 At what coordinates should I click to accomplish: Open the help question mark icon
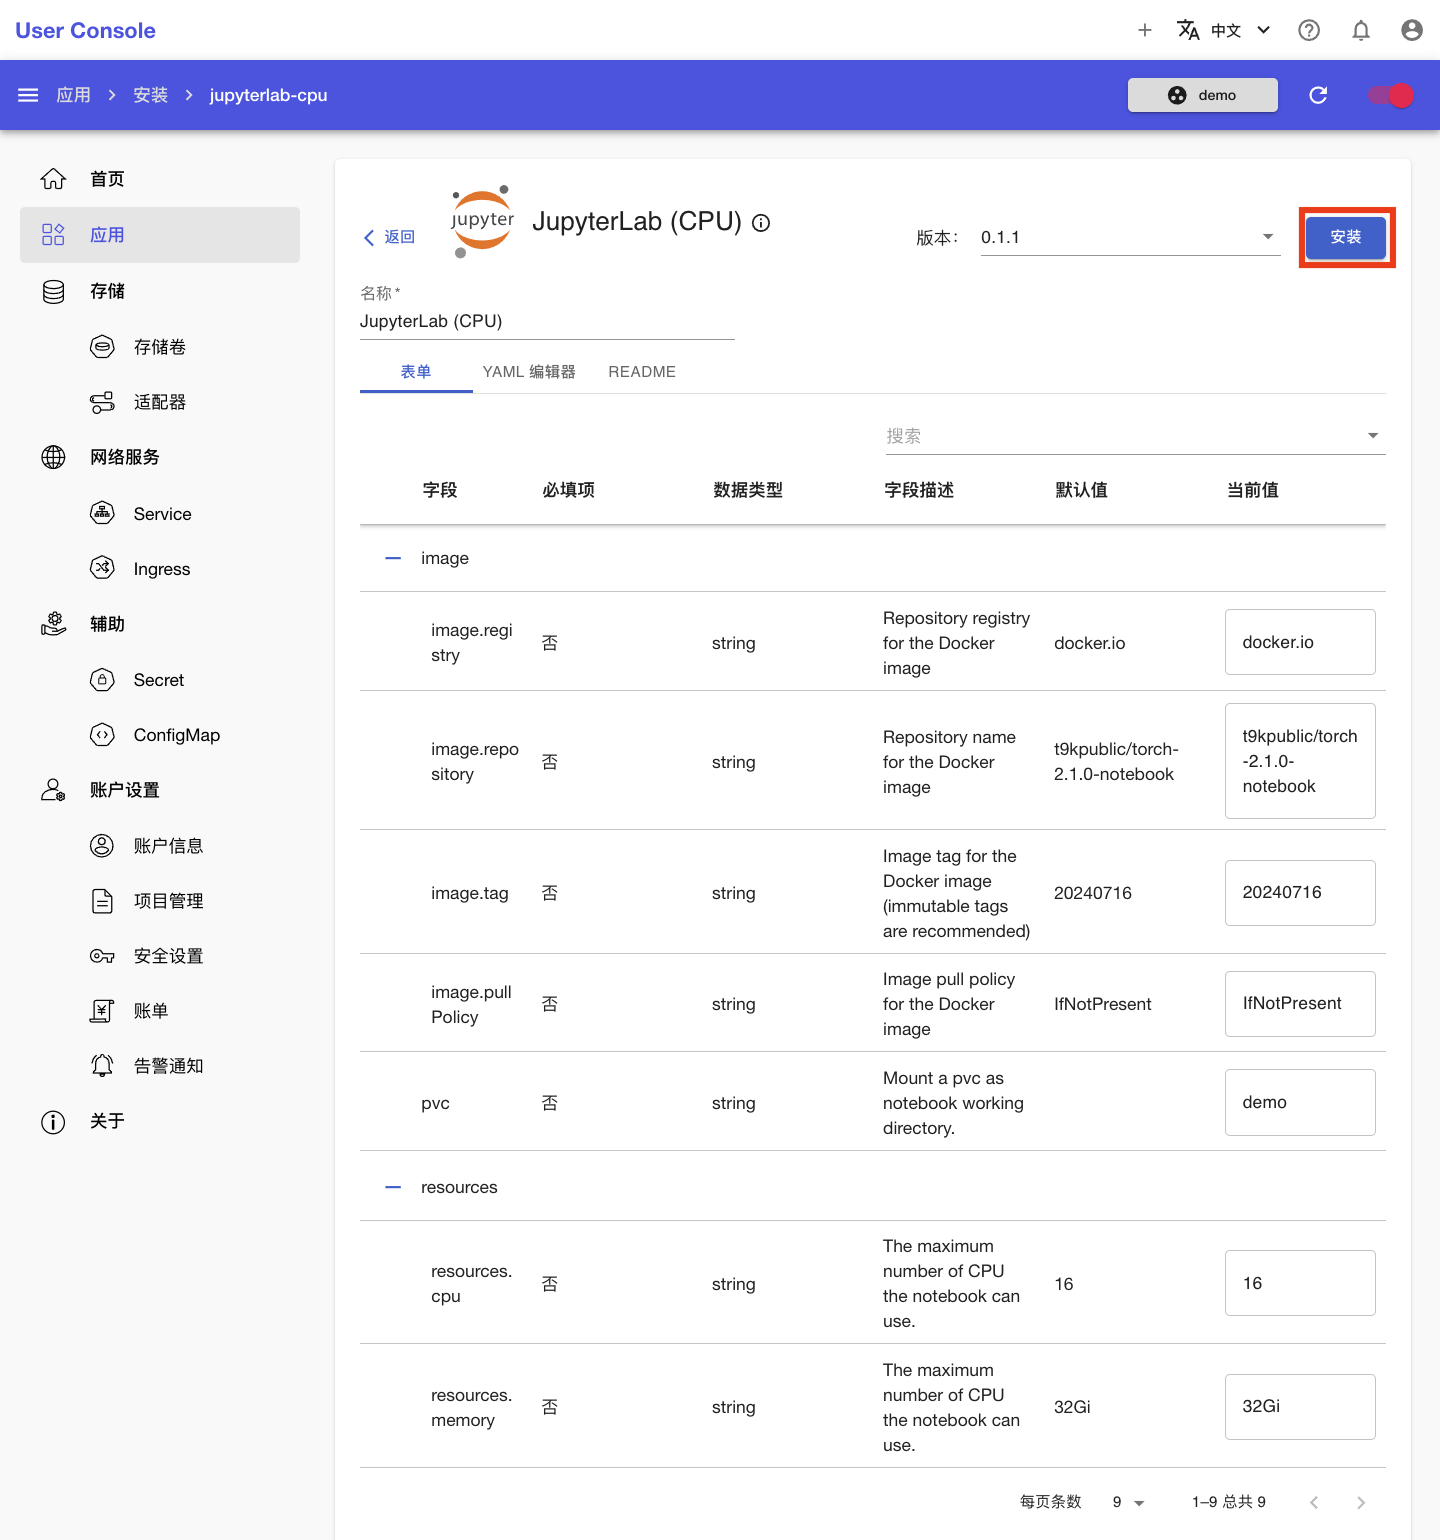click(x=1309, y=30)
